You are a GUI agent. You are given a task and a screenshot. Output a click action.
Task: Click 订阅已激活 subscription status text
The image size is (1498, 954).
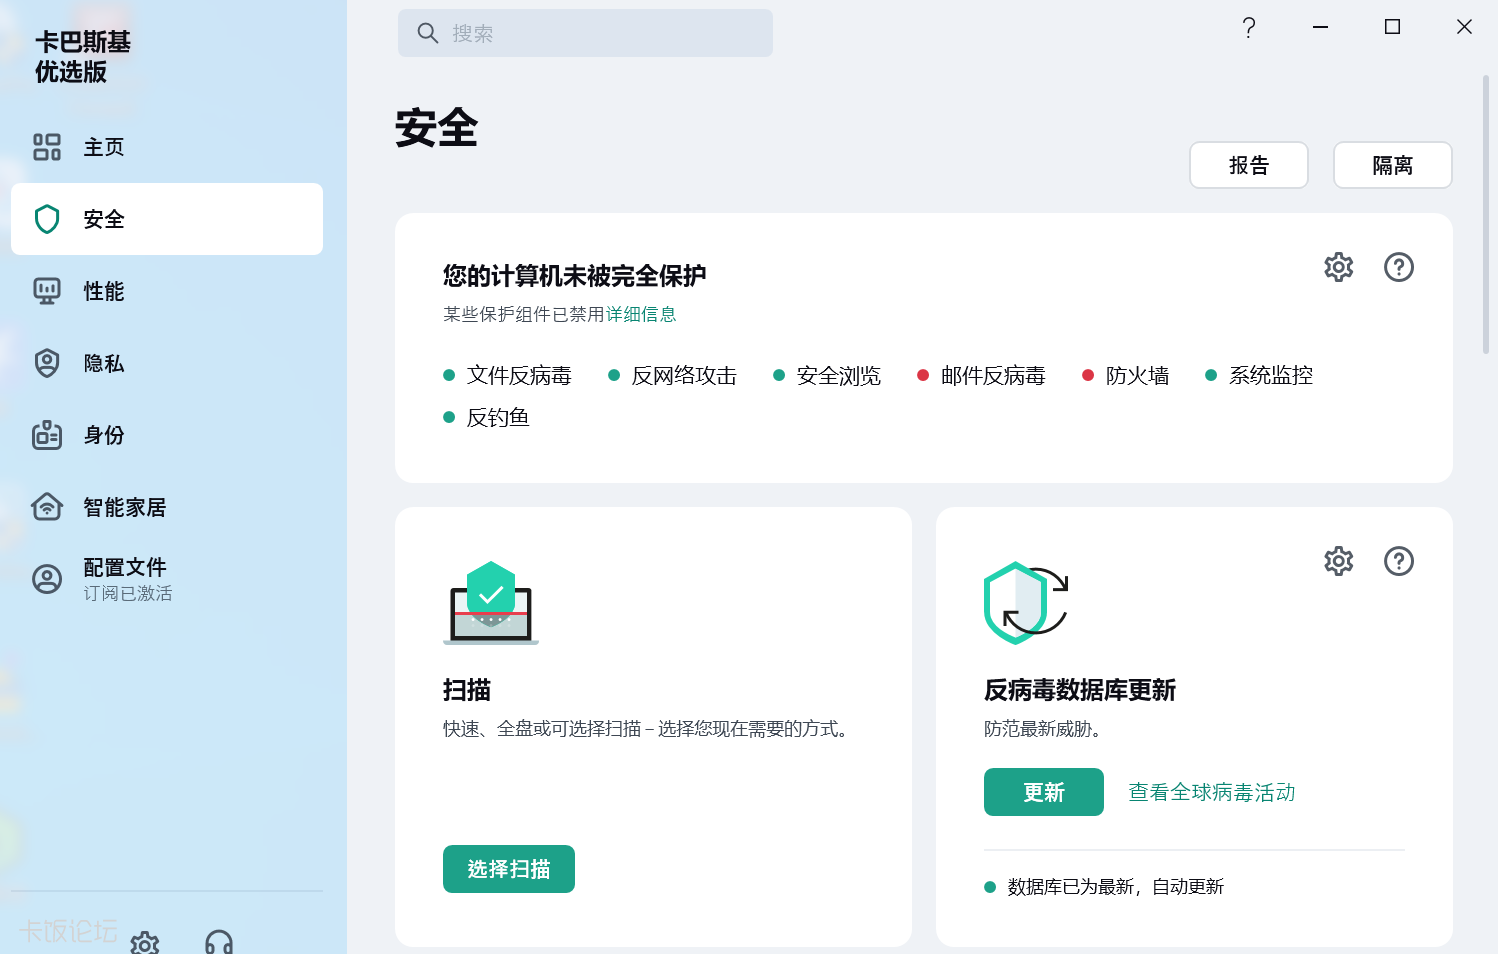tap(128, 593)
